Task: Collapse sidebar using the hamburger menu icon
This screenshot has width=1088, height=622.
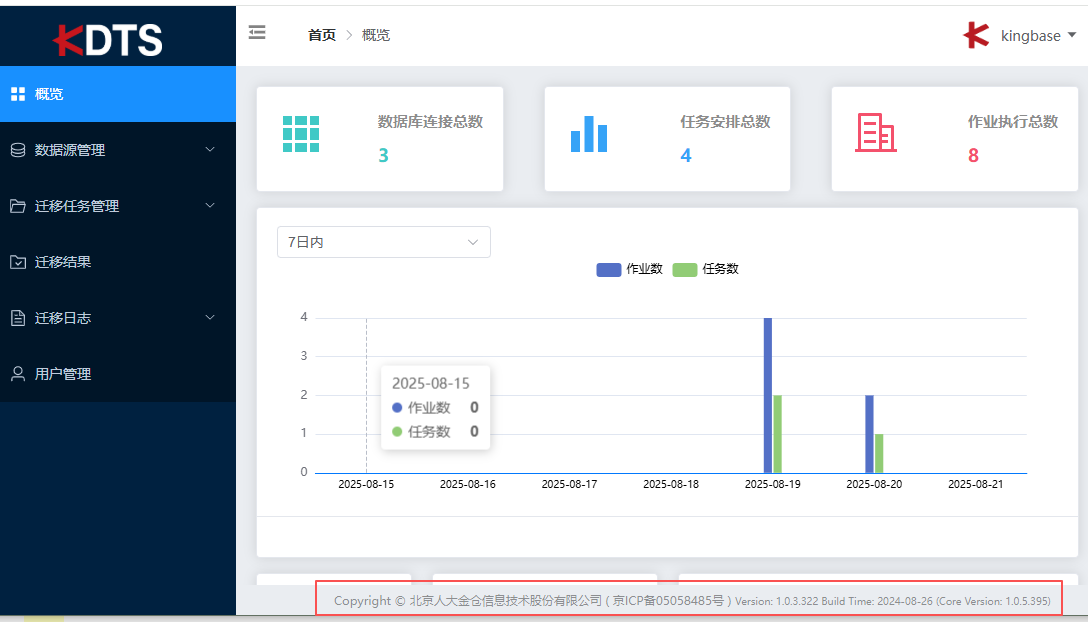Action: pyautogui.click(x=257, y=33)
